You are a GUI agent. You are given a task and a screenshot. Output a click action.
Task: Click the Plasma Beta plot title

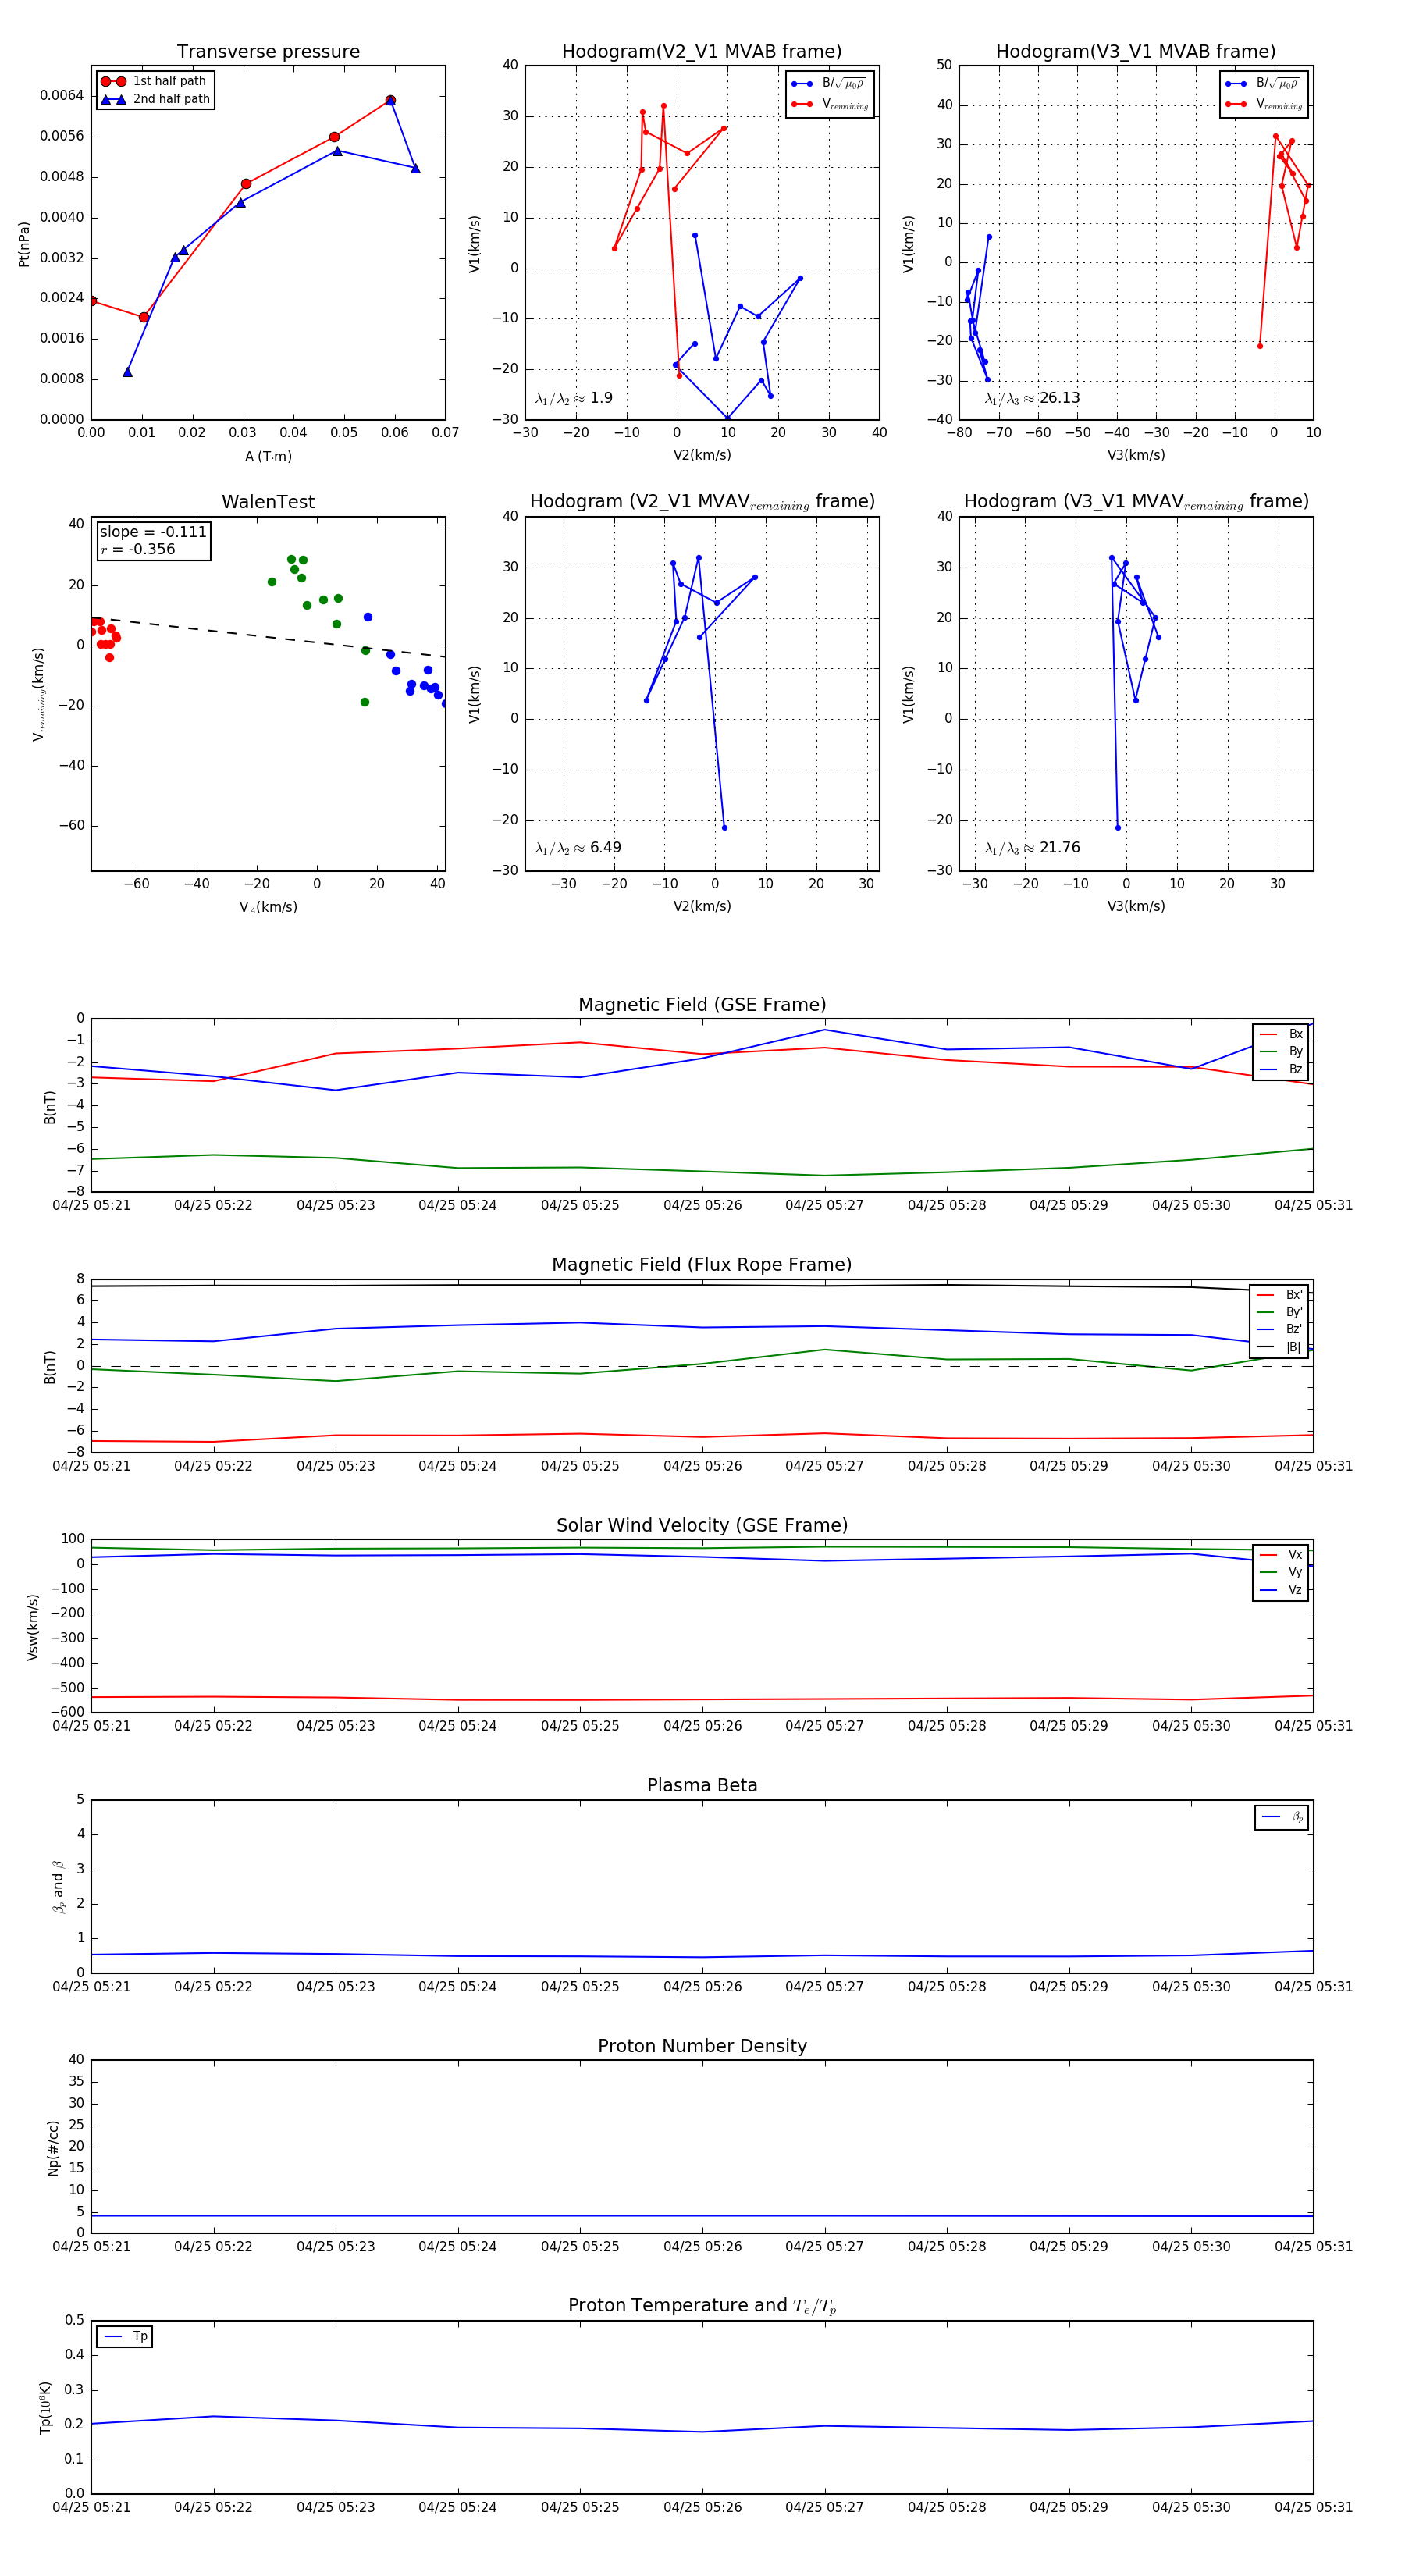click(x=702, y=1785)
